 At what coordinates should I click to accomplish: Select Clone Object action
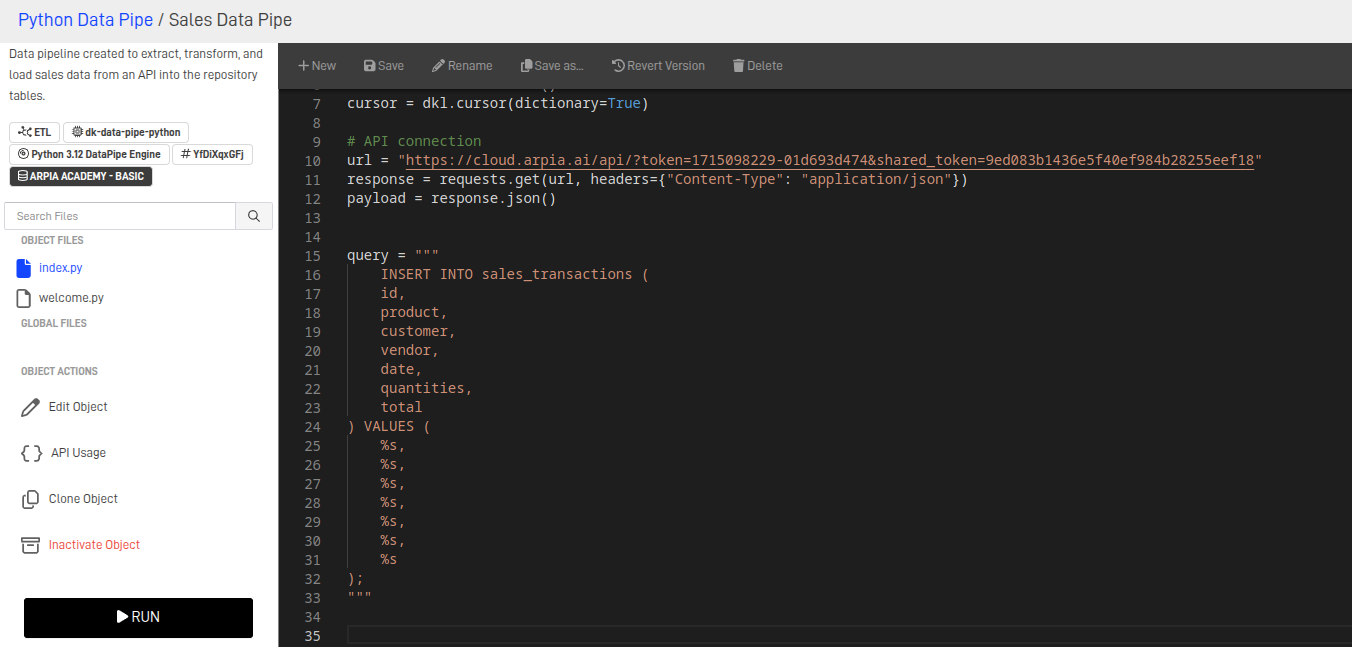point(83,499)
